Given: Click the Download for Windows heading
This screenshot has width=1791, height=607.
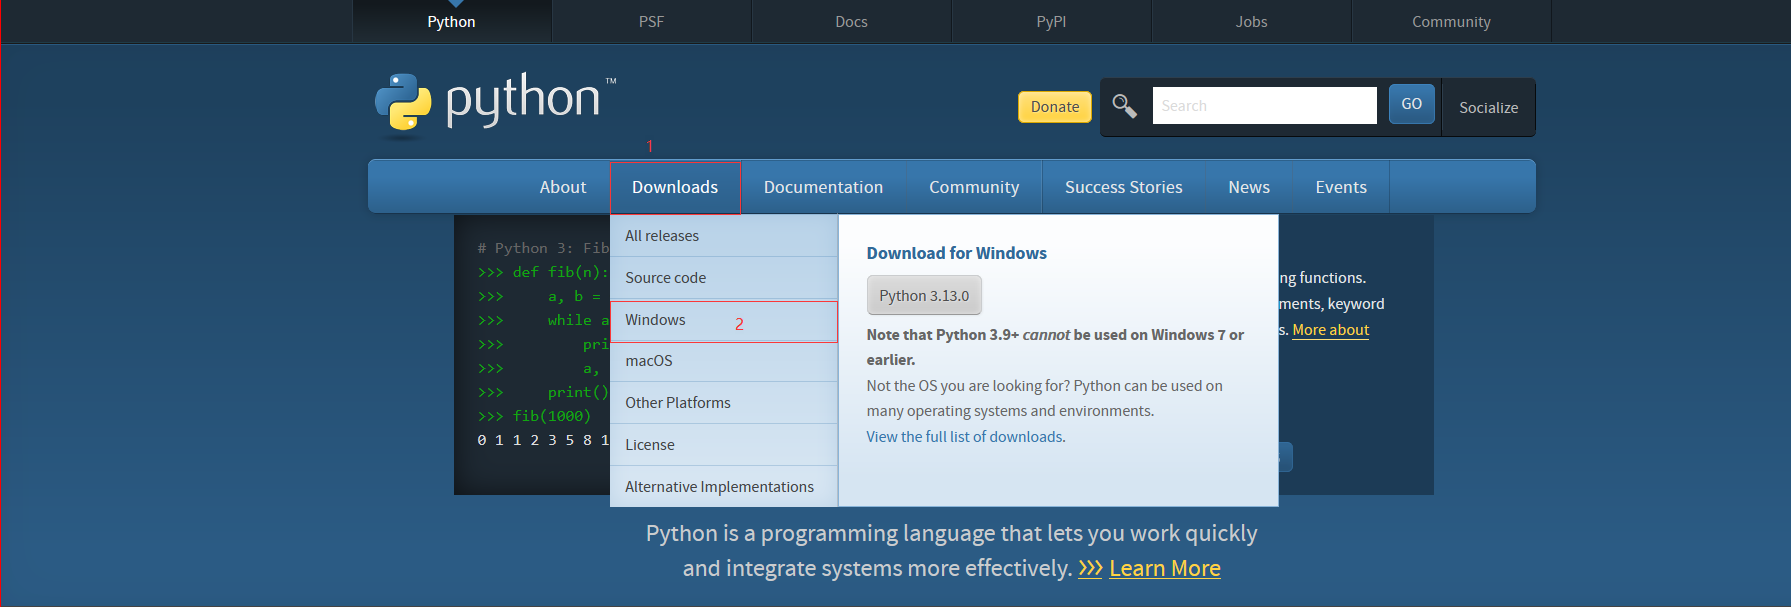Looking at the screenshot, I should 956,253.
